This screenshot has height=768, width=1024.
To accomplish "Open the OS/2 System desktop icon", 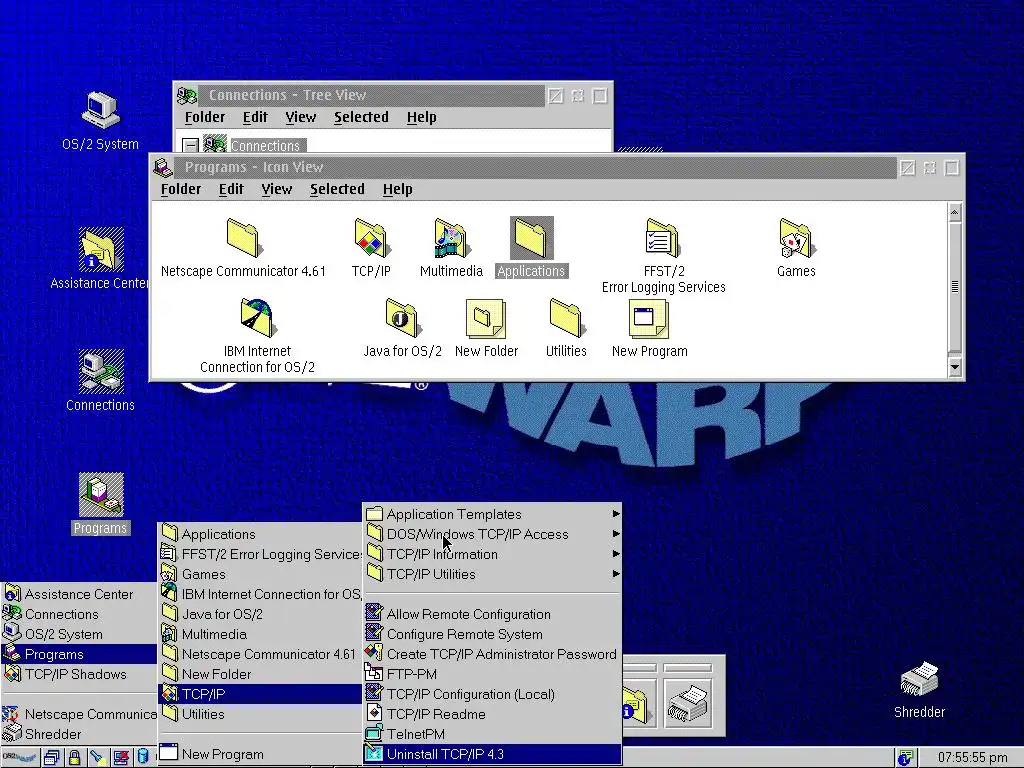I will tap(101, 111).
